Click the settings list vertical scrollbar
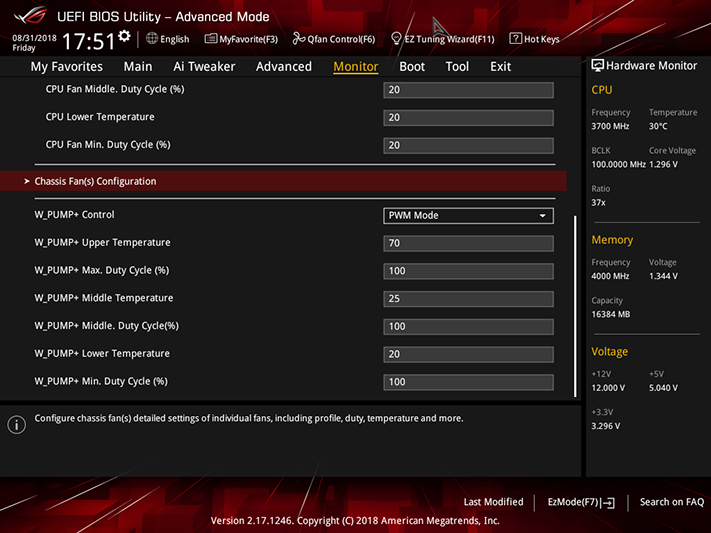 (575, 306)
